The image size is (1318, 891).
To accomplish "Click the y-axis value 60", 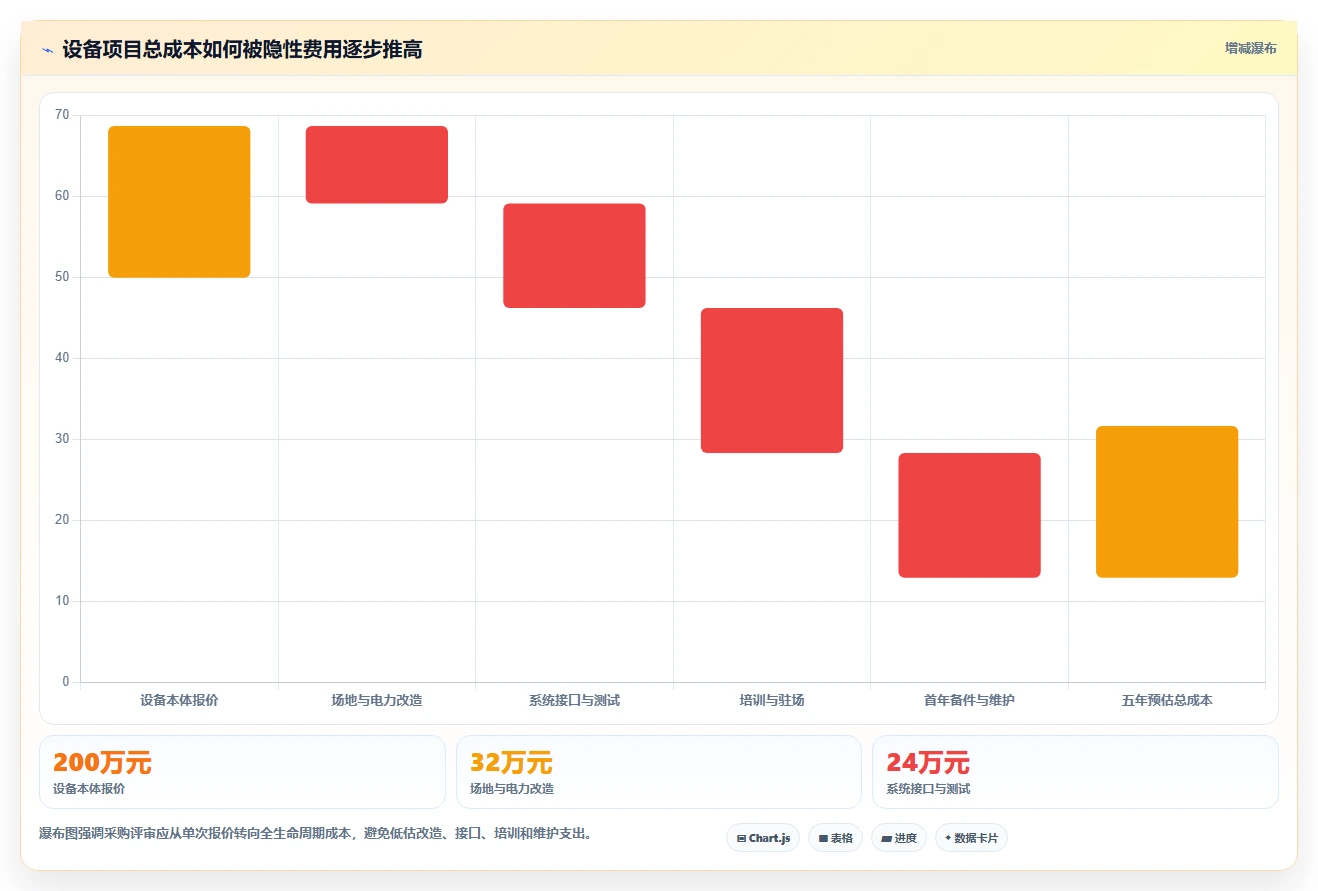I will [x=62, y=196].
